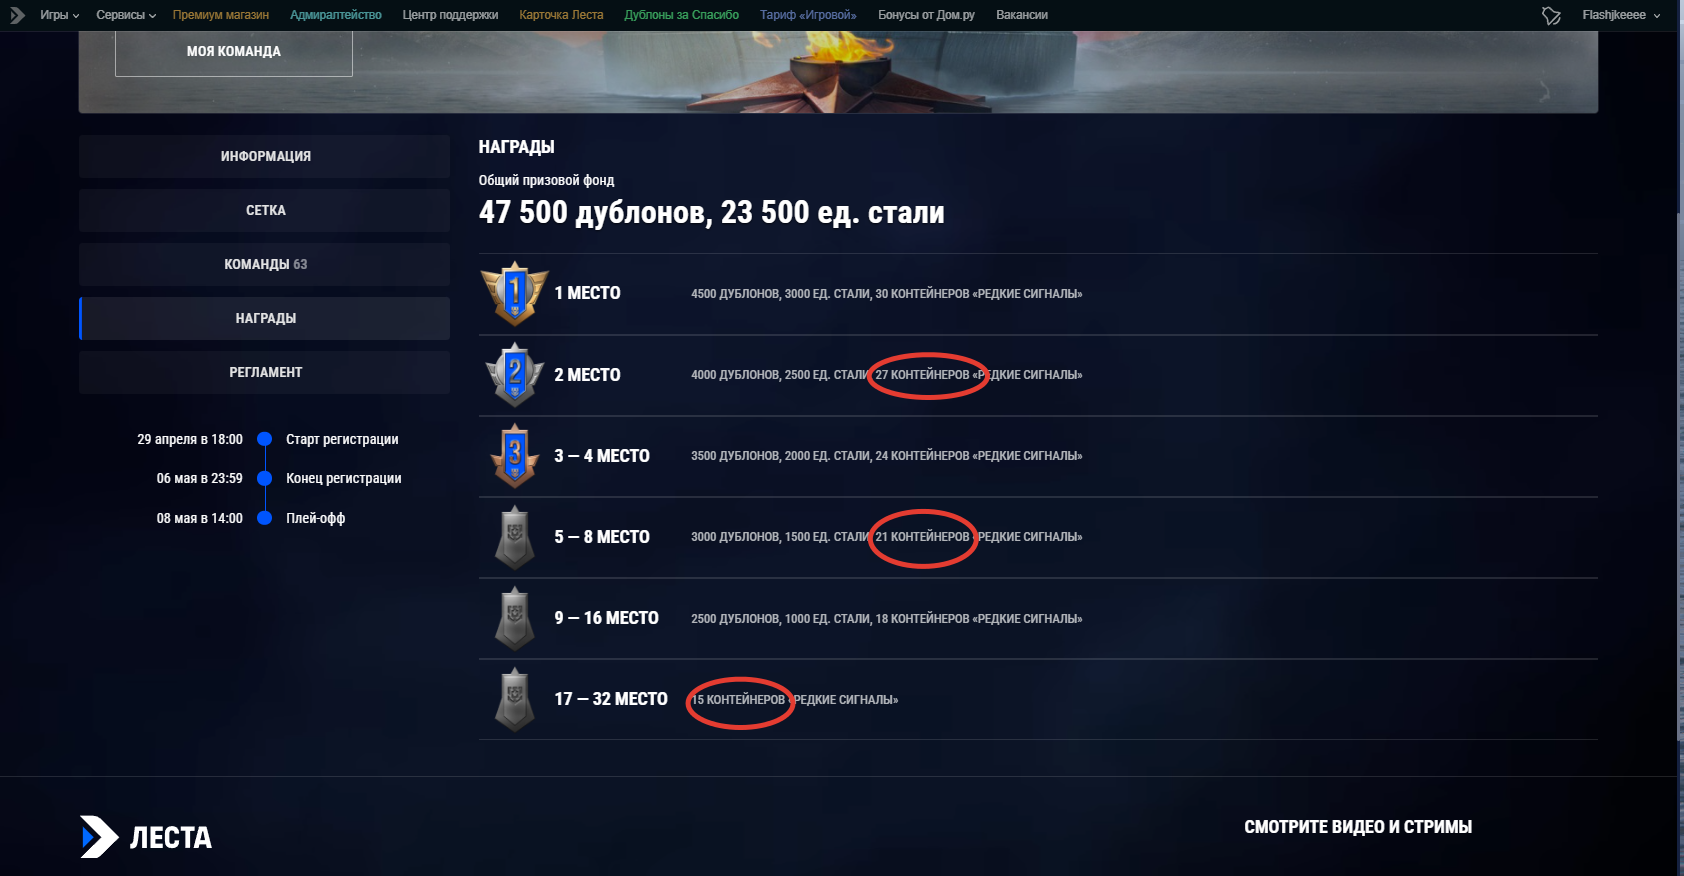Image resolution: width=1684 pixels, height=876 pixels.
Task: Open the notifications icon near username
Action: (1551, 15)
